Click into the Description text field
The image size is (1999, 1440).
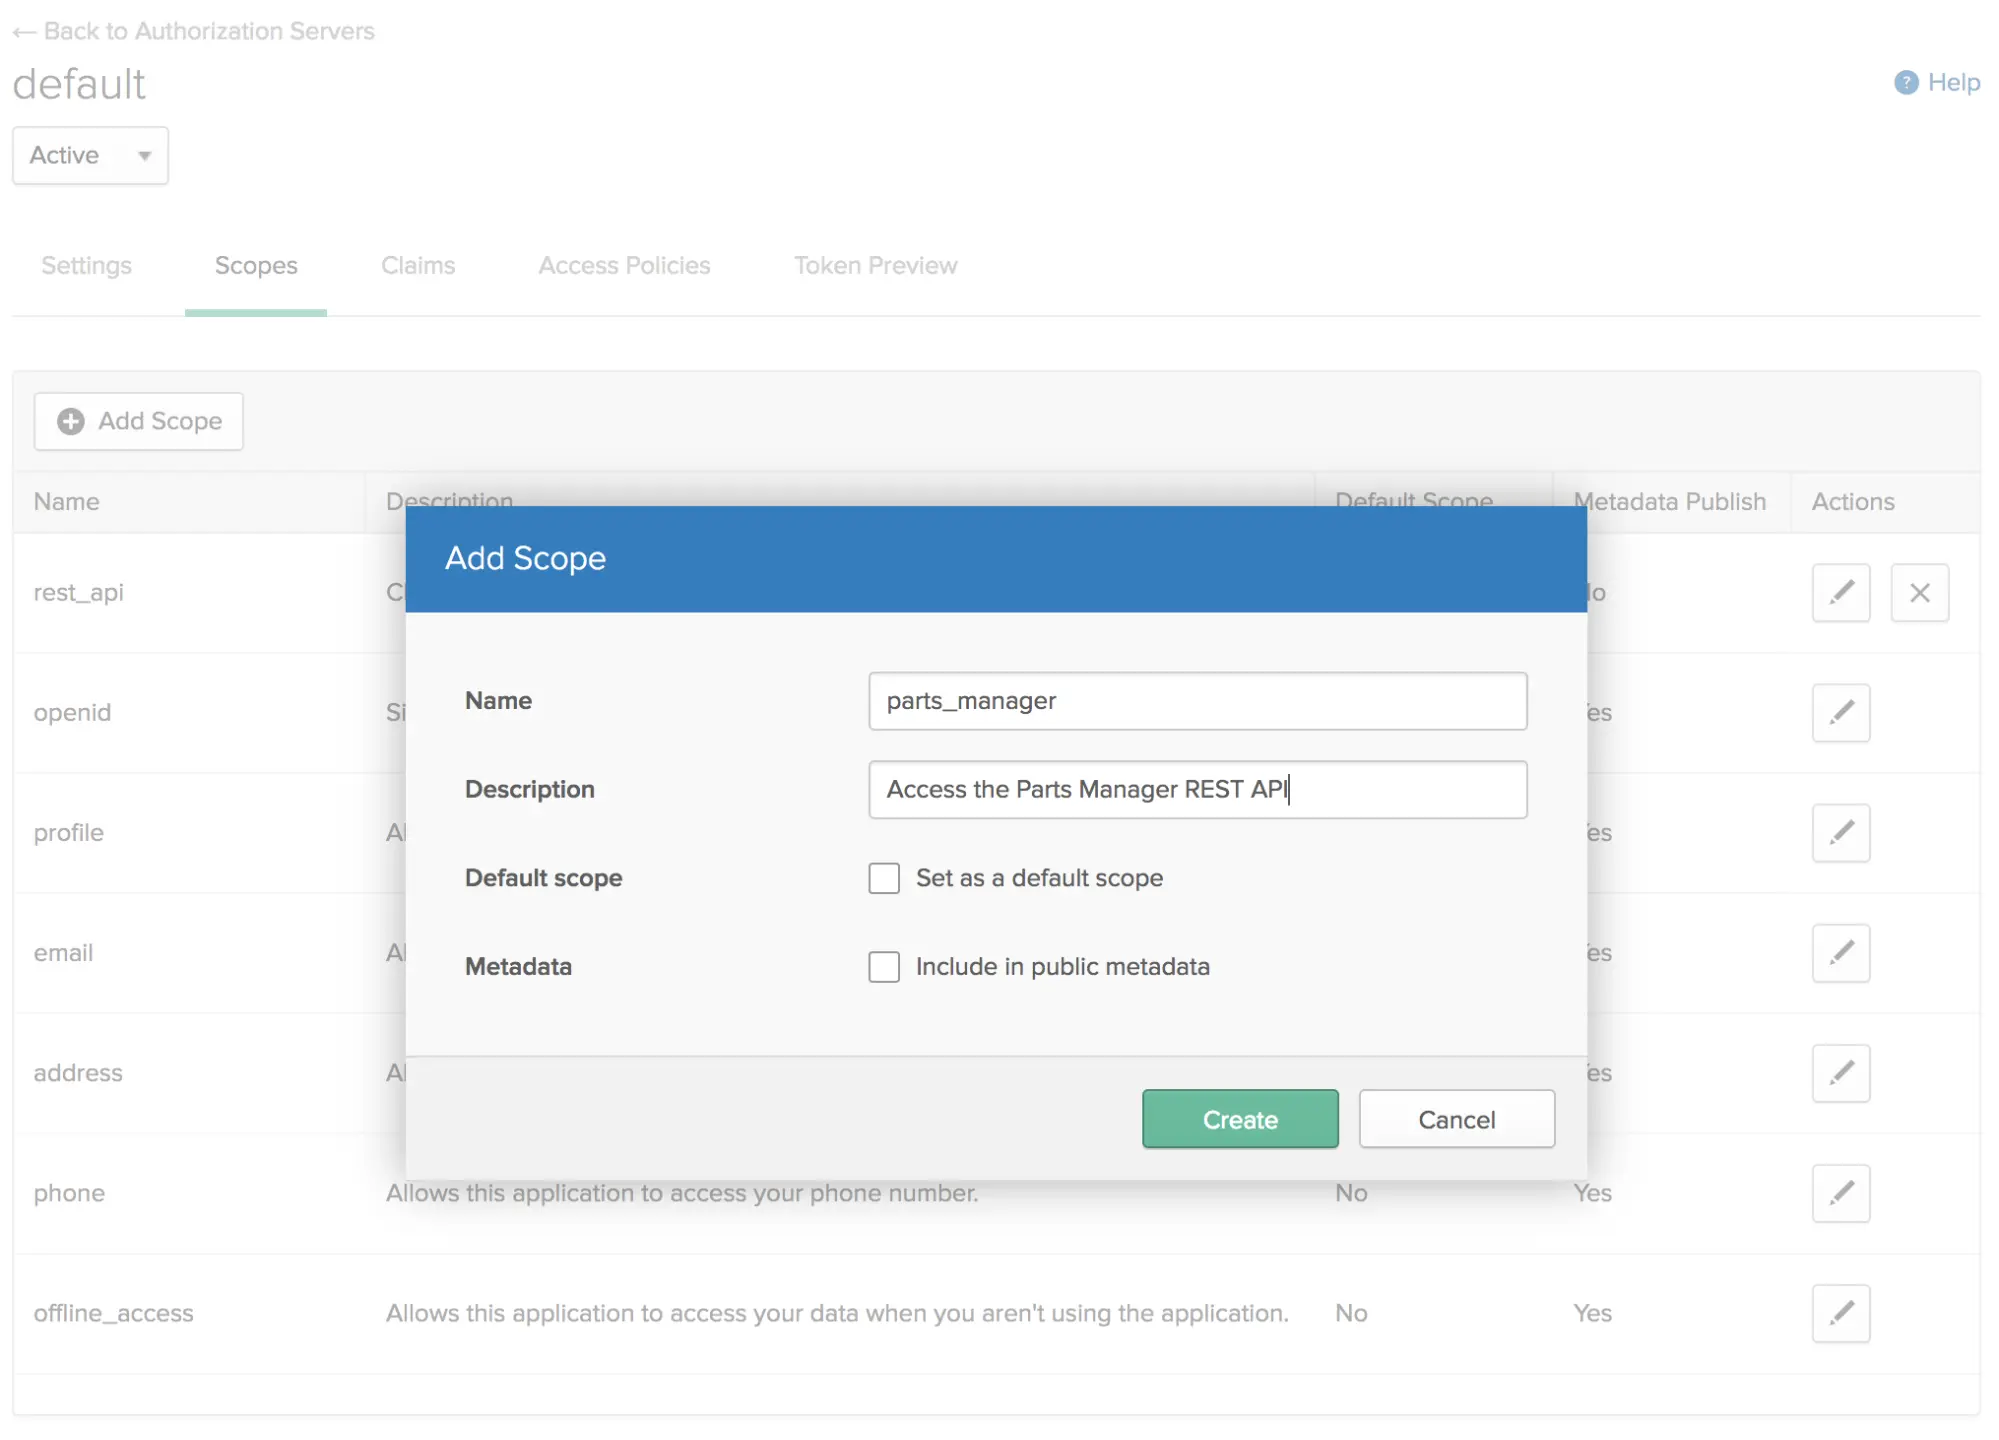(1196, 790)
